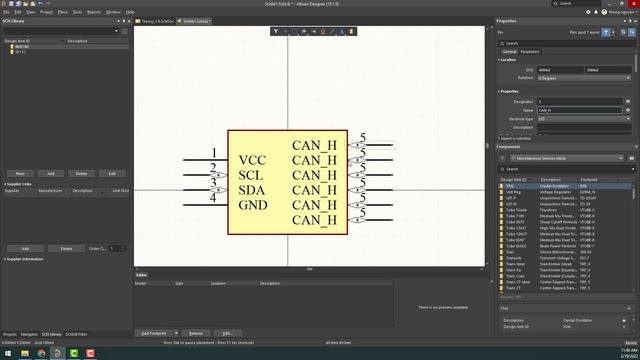Image resolution: width=640 pixels, height=360 pixels.
Task: Select the place line tool in canvas toolbar
Action: [332, 31]
